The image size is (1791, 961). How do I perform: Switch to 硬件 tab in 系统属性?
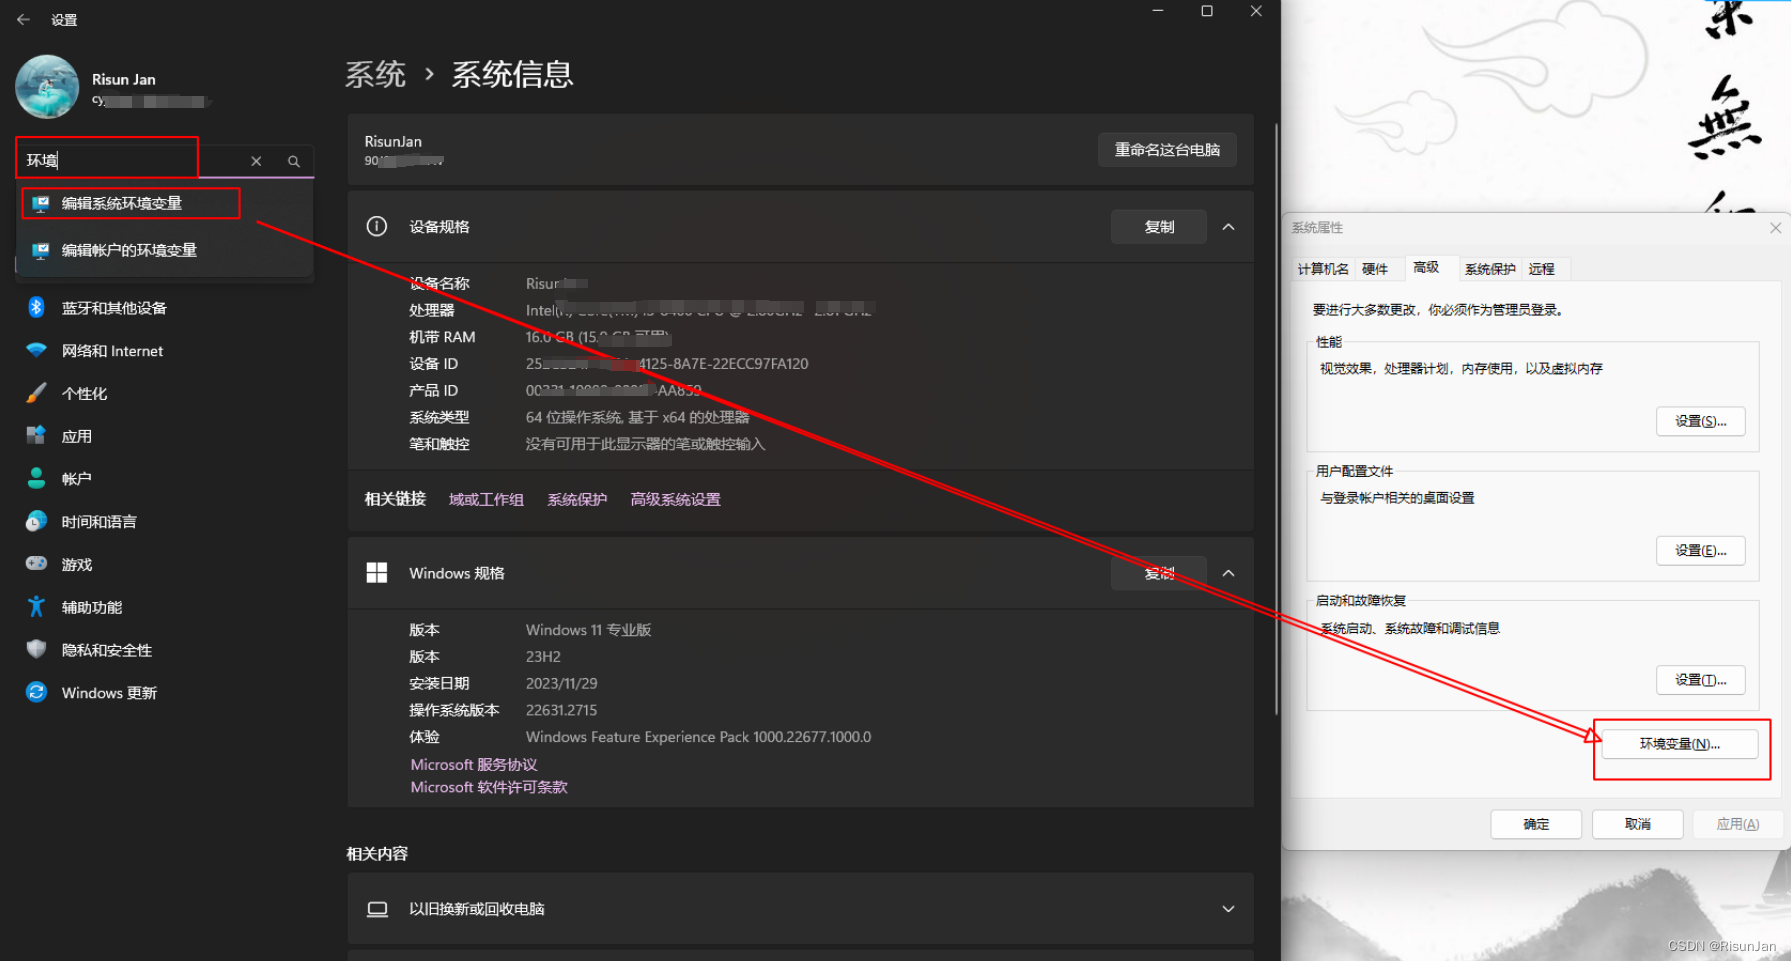(1375, 269)
